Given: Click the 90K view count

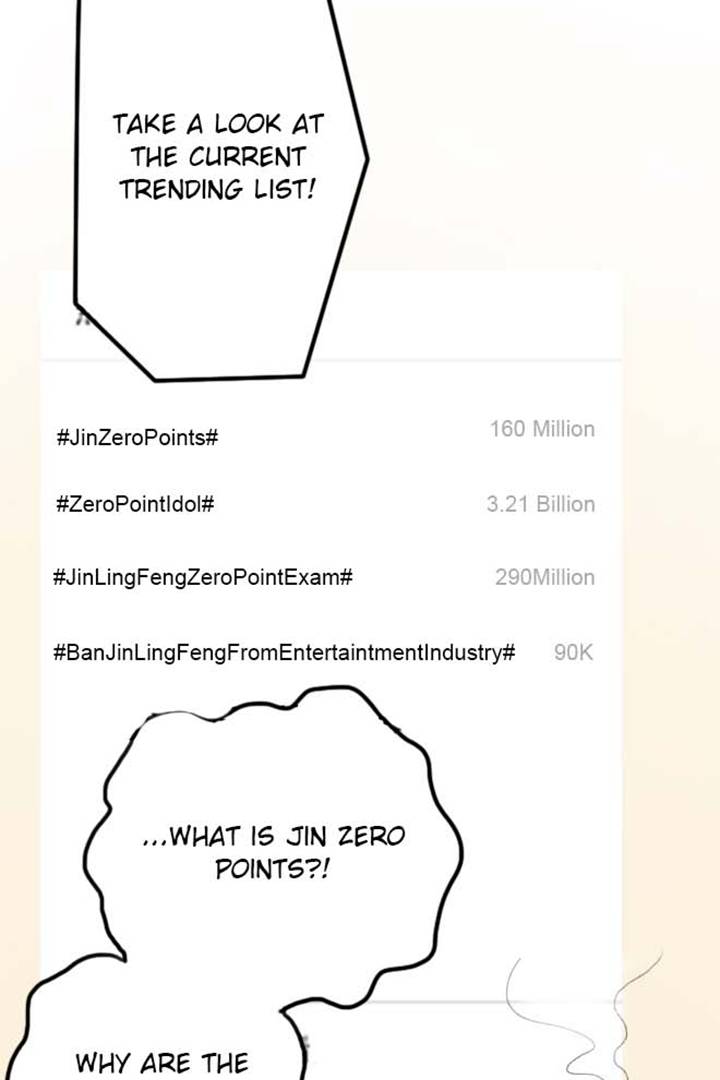Looking at the screenshot, I should click(x=573, y=652).
